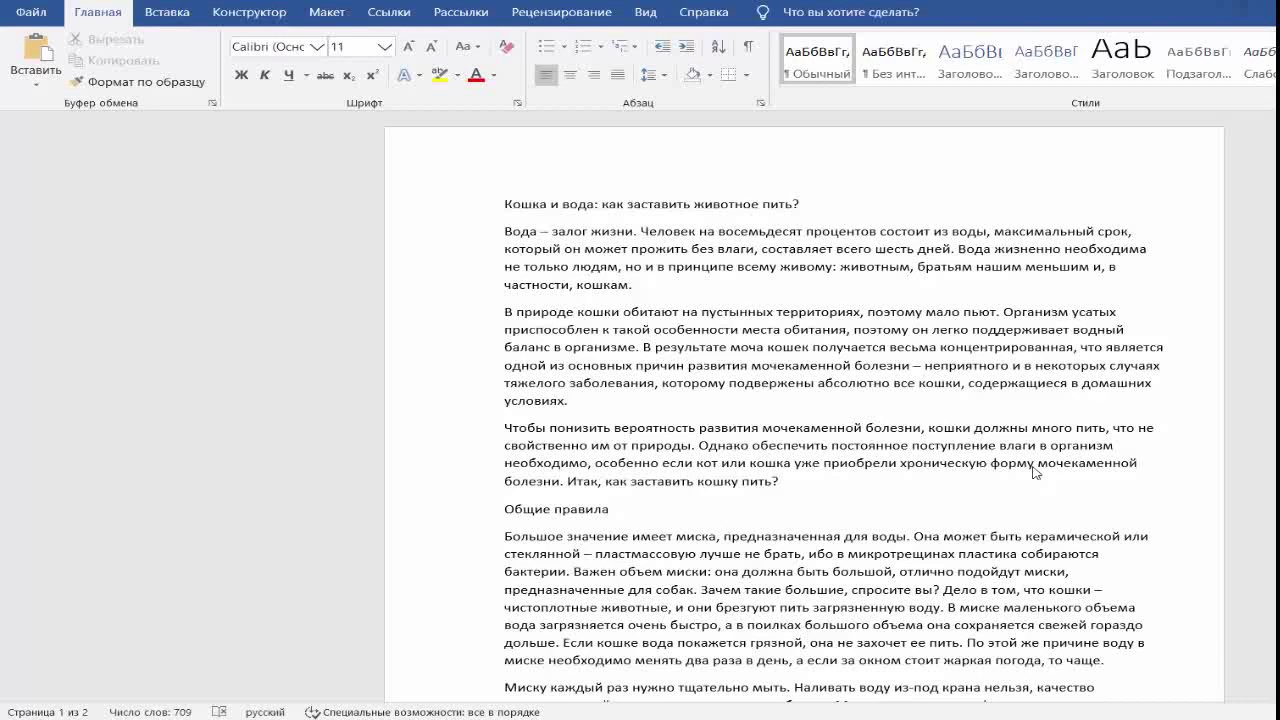The image size is (1280, 720).
Task: Click the borders grid icon
Action: point(728,75)
